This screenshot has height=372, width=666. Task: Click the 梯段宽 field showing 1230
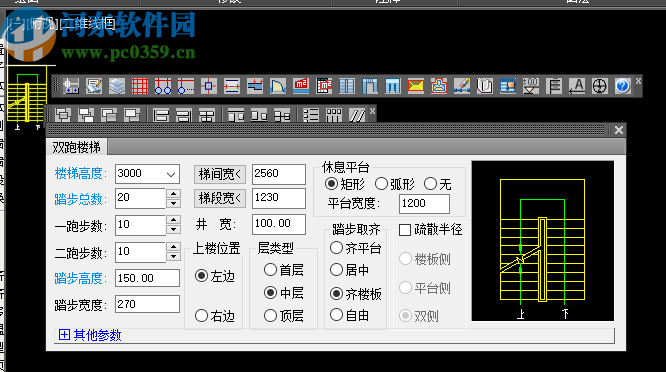tap(279, 198)
